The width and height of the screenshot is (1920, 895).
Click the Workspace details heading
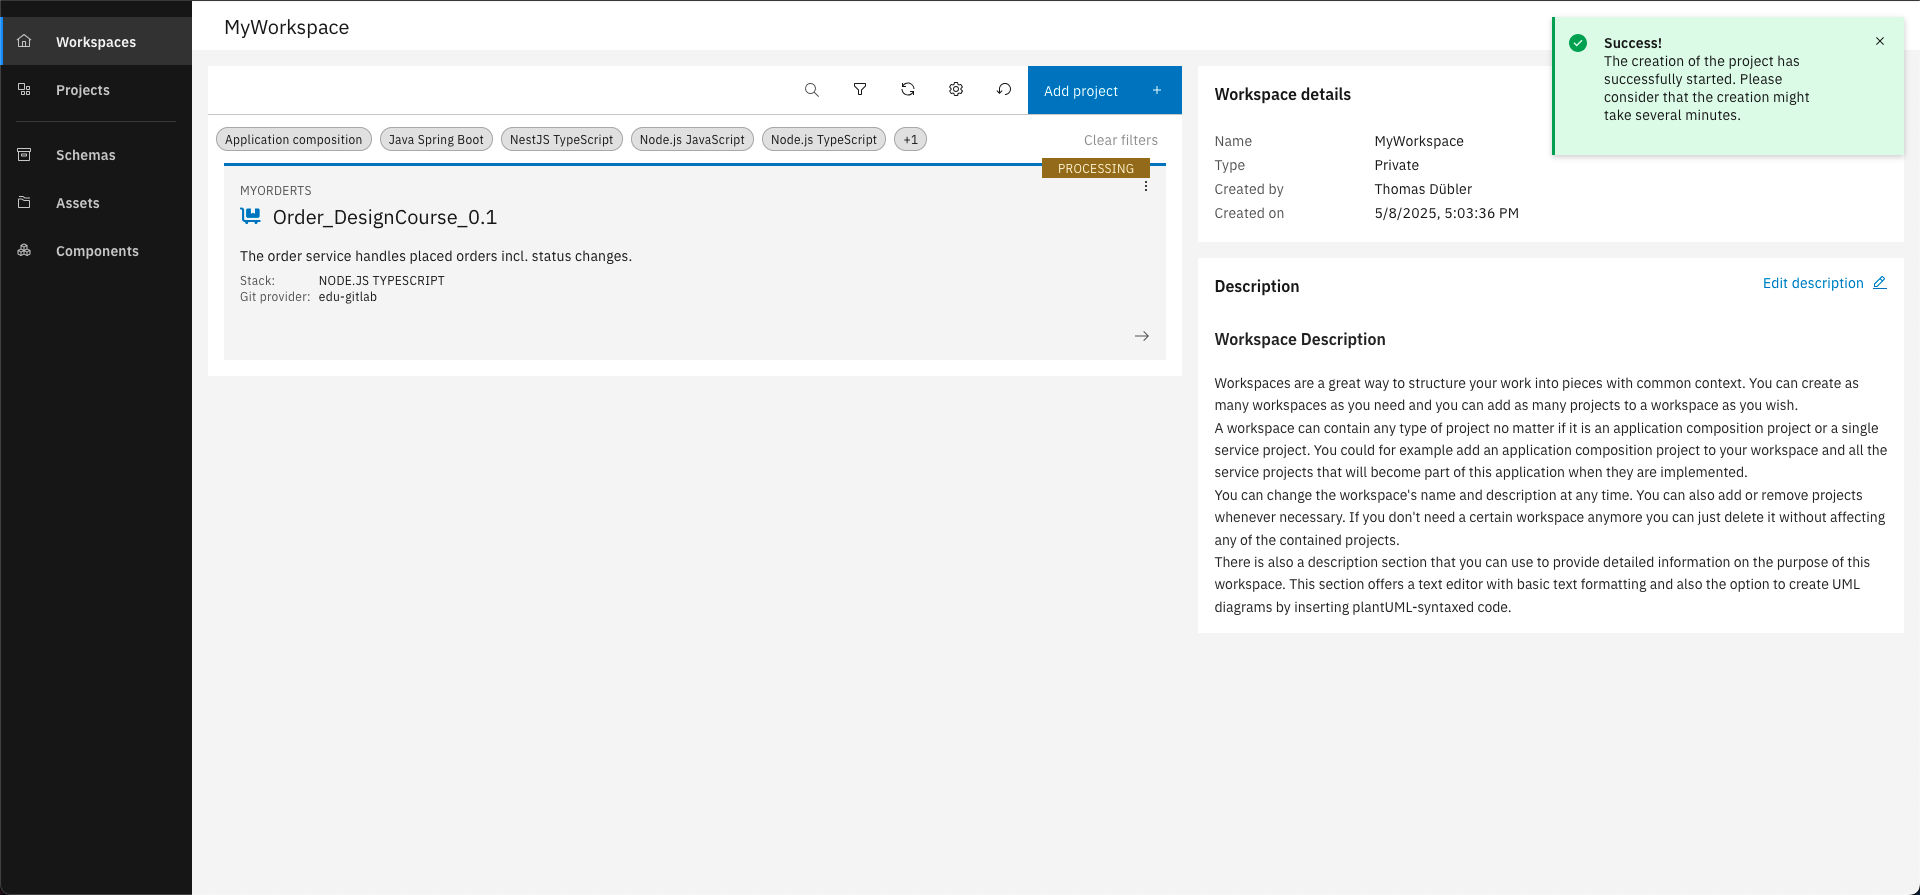[x=1283, y=94]
